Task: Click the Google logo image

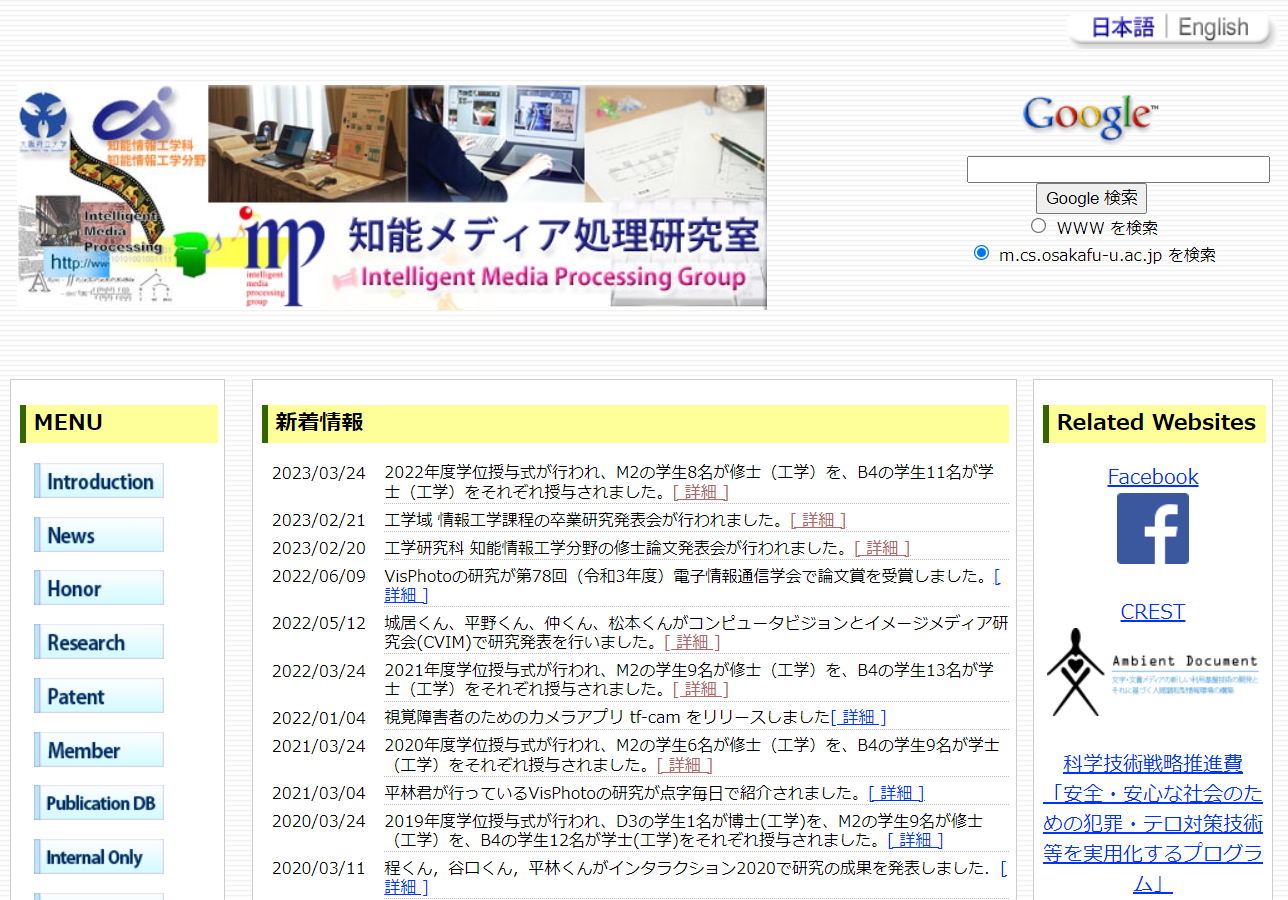Action: [1090, 117]
